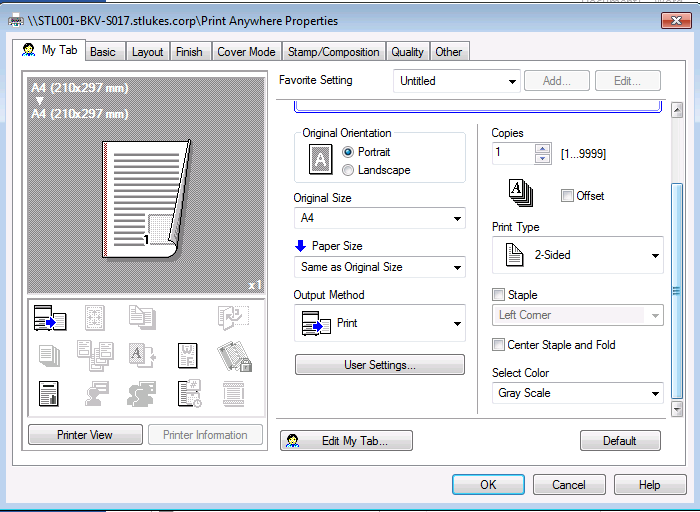The height and width of the screenshot is (512, 700).
Task: Click the print output method icon in status grid
Action: 49,318
